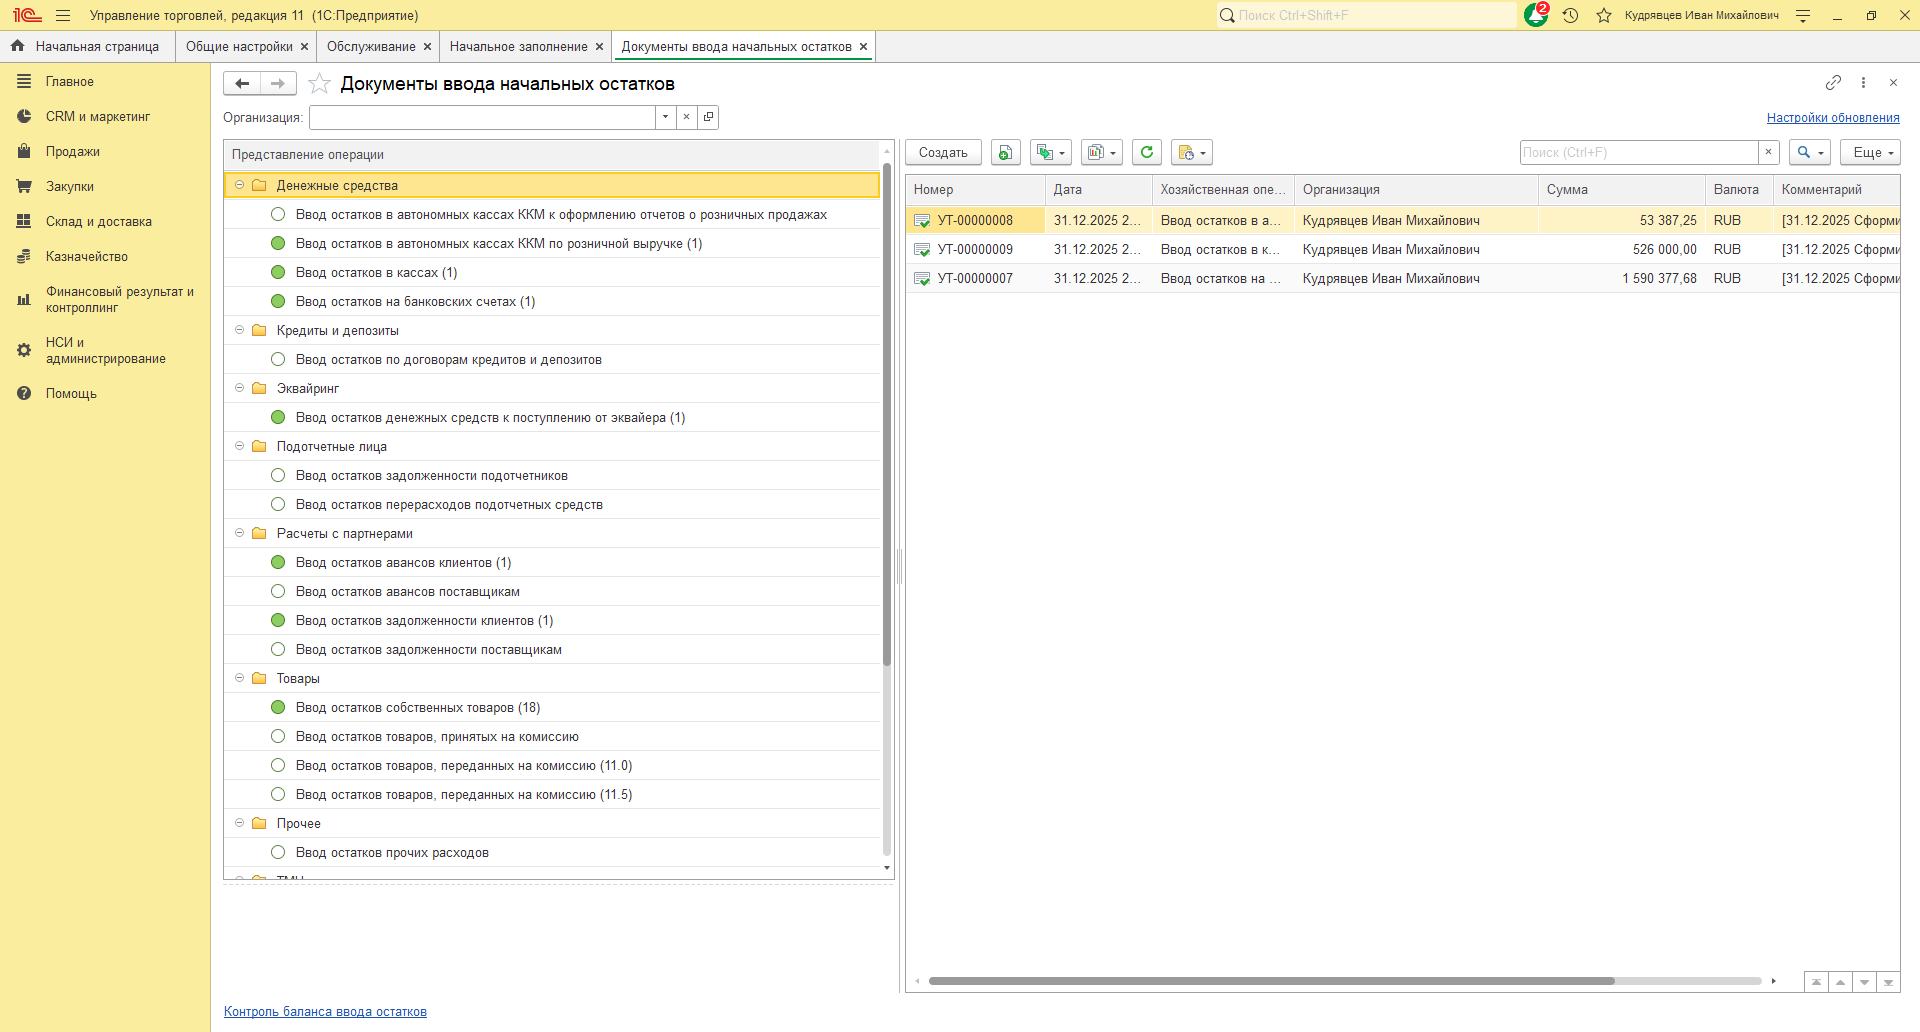
Task: Select radio for Ввод остатков в кассах
Action: 278,273
